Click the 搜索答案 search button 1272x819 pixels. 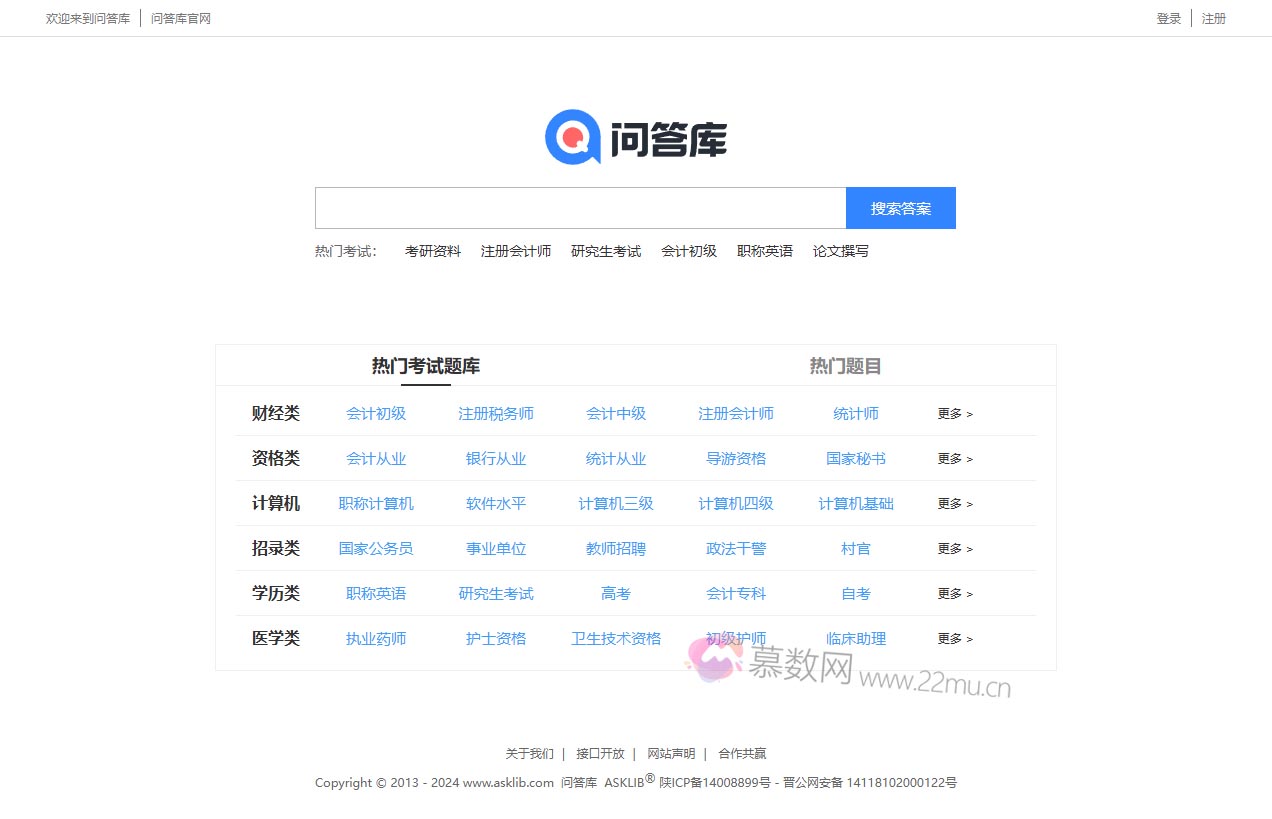click(901, 208)
